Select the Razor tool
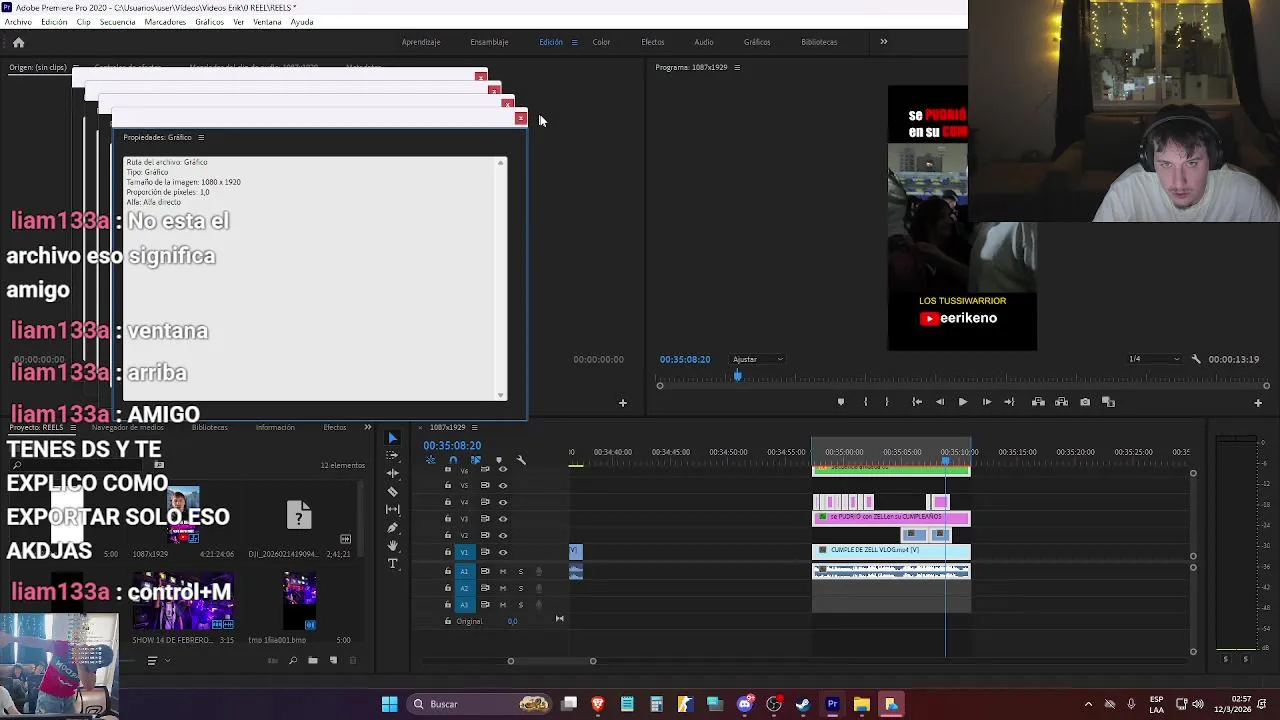Viewport: 1280px width, 720px height. tap(392, 491)
